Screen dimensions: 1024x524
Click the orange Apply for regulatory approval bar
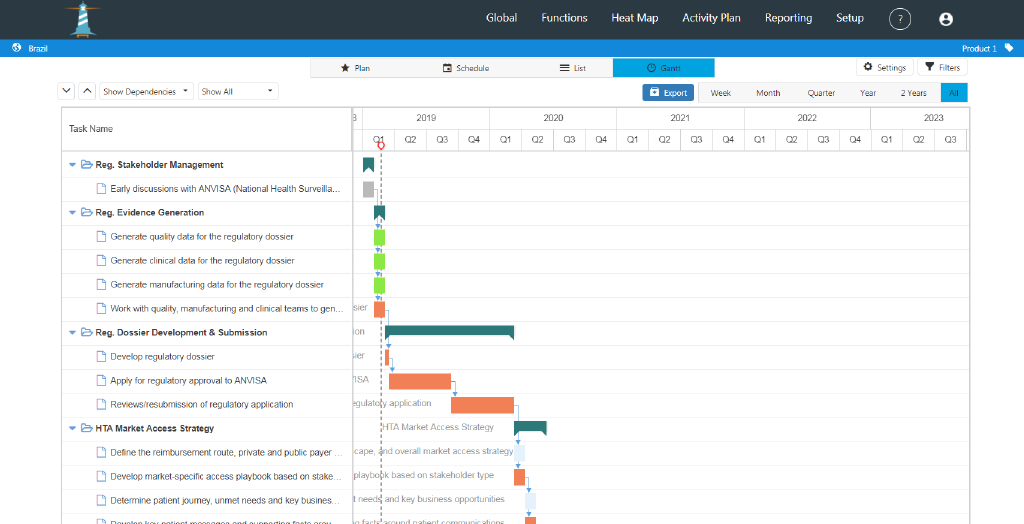pos(419,381)
